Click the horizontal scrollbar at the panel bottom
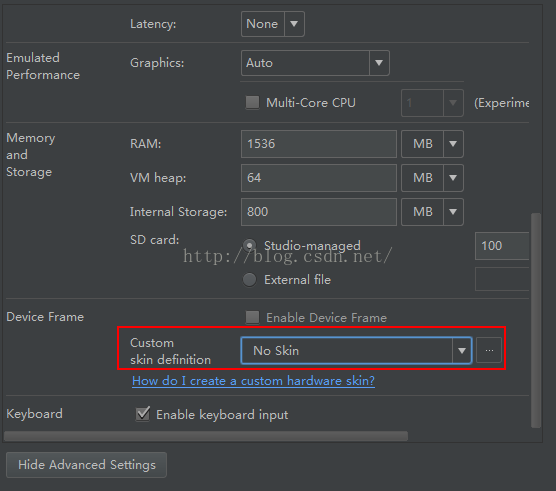 206,436
